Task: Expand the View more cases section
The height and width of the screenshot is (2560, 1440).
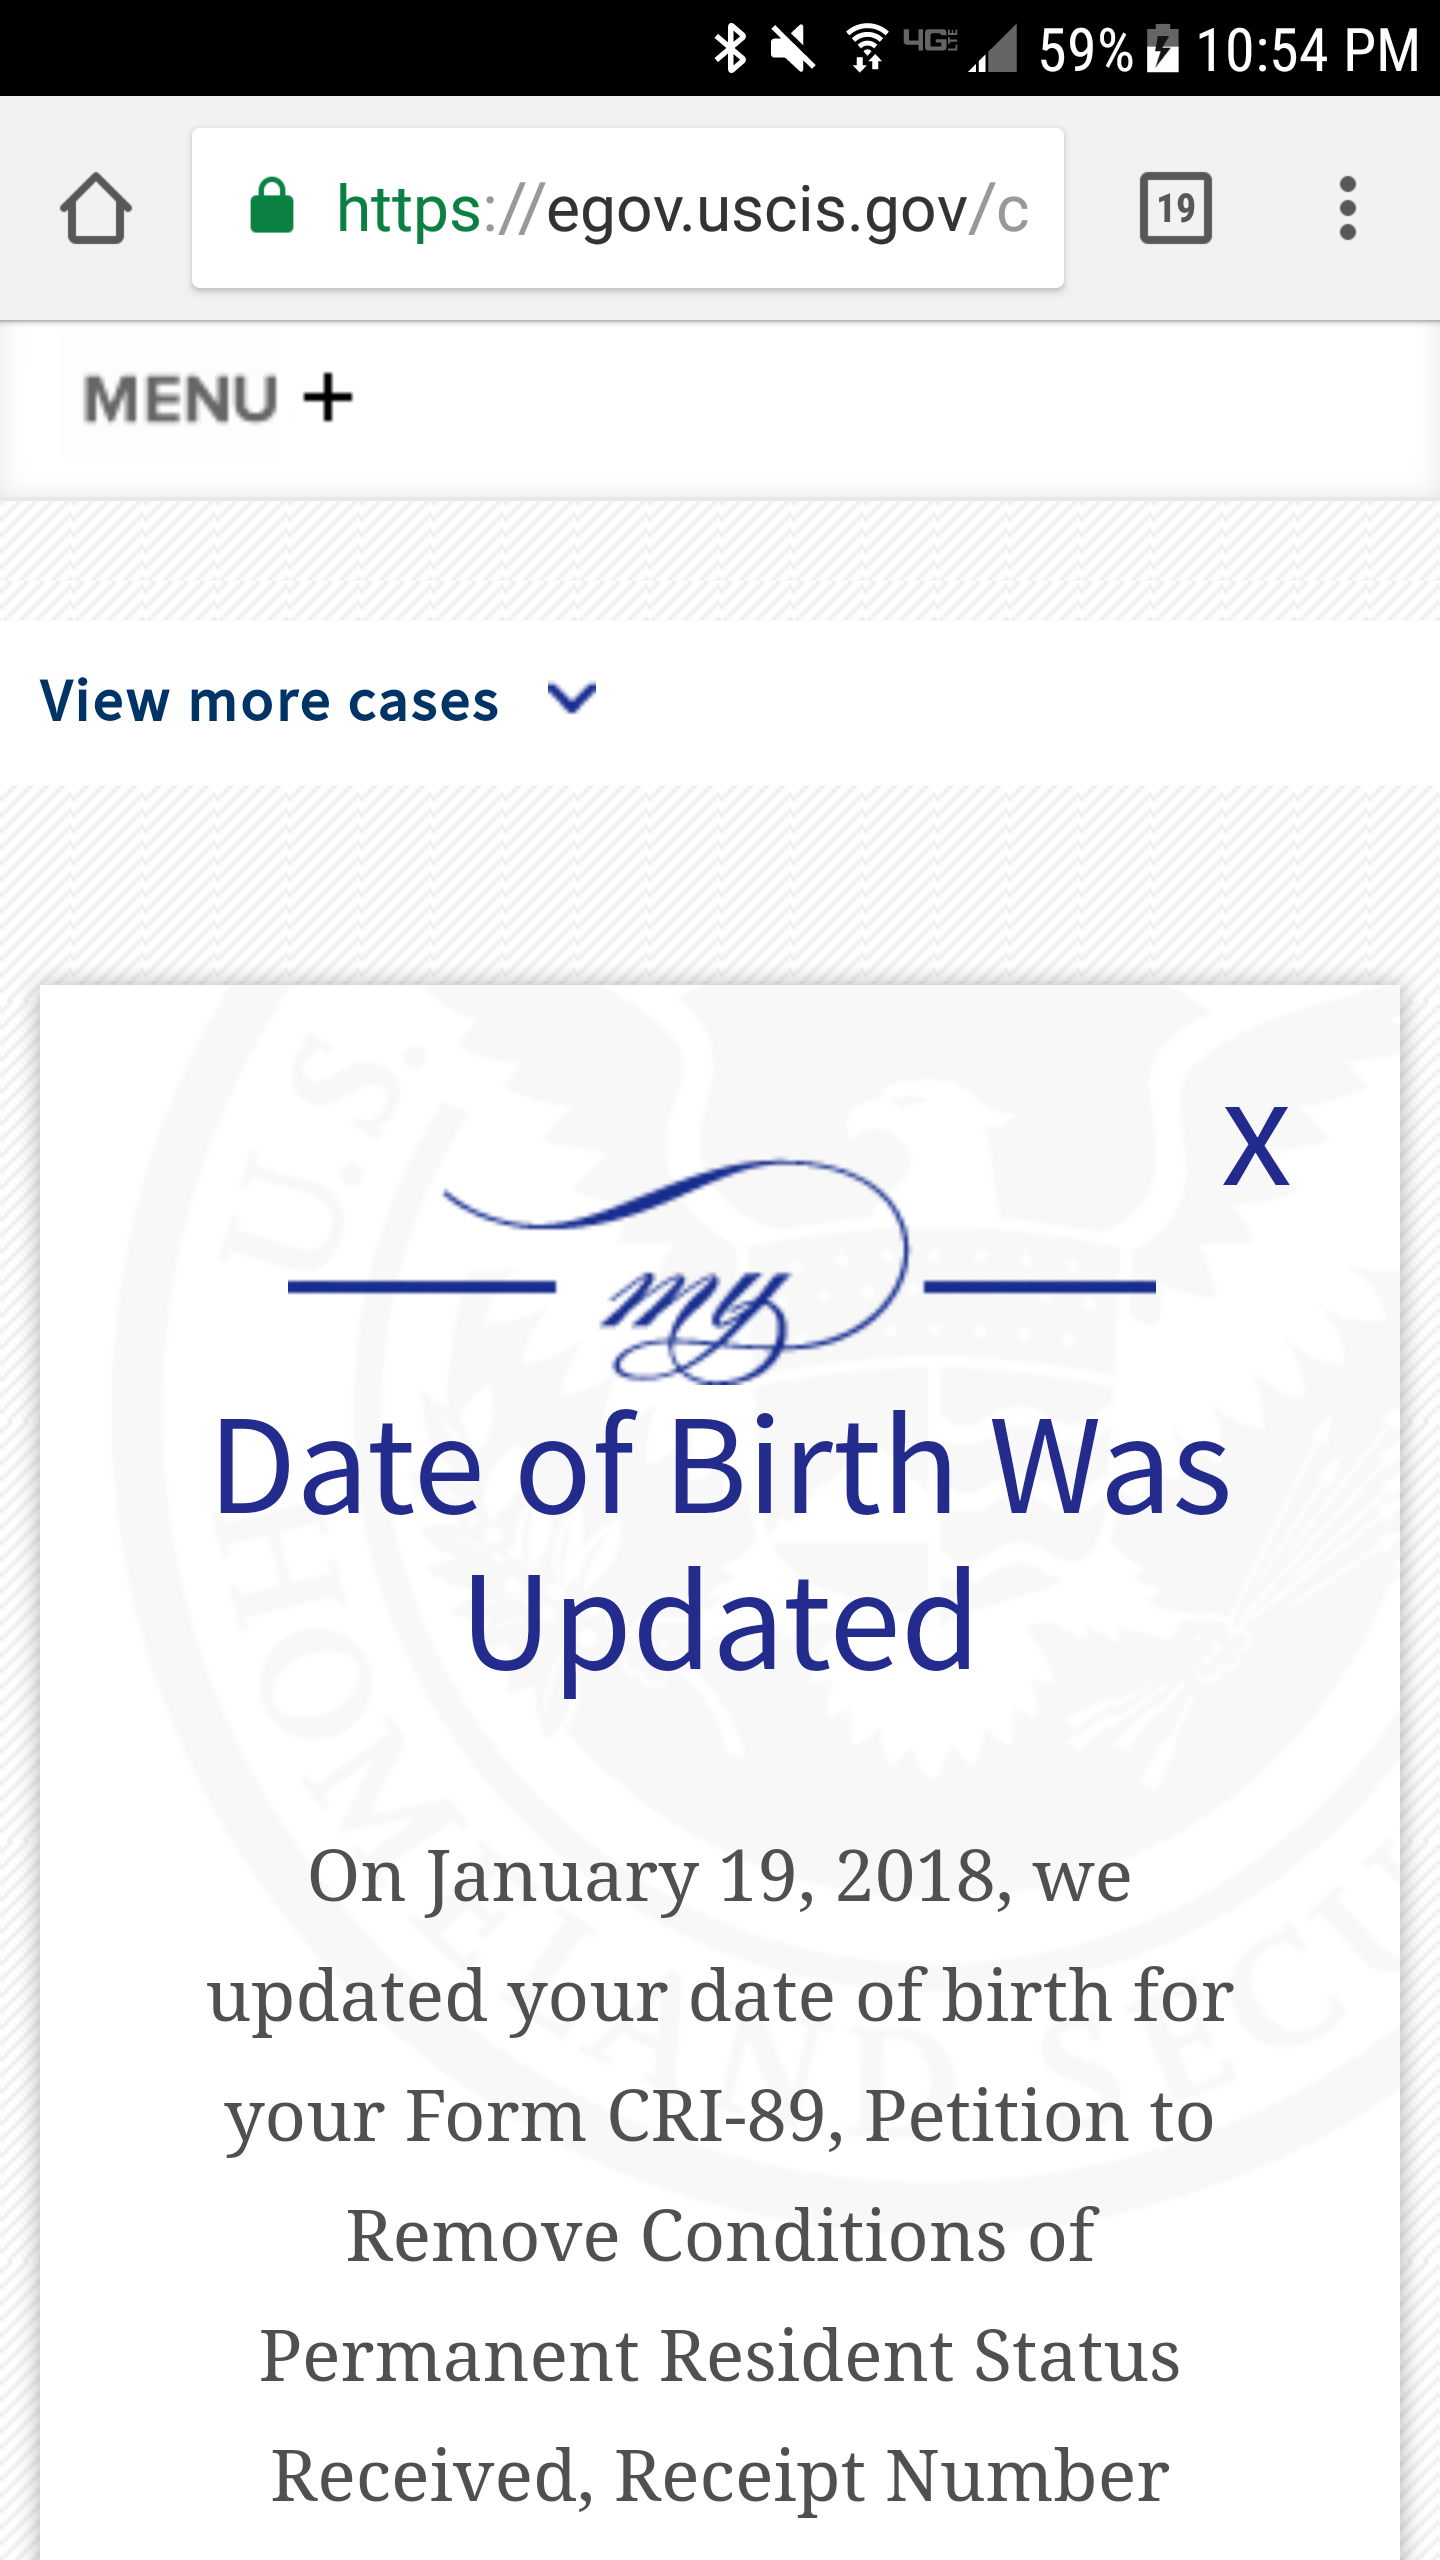Action: 318,700
